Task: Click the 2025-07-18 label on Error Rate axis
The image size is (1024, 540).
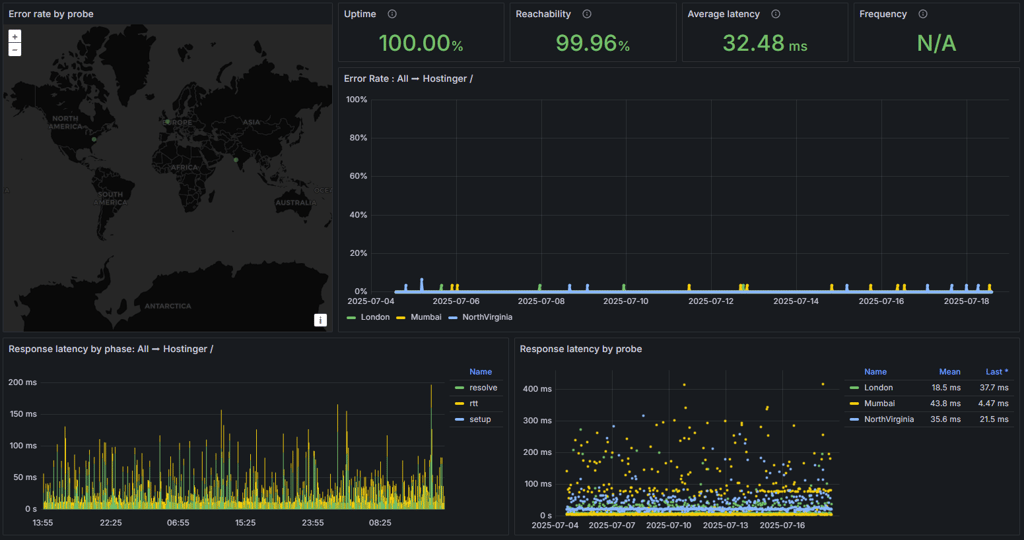Action: pyautogui.click(x=966, y=301)
